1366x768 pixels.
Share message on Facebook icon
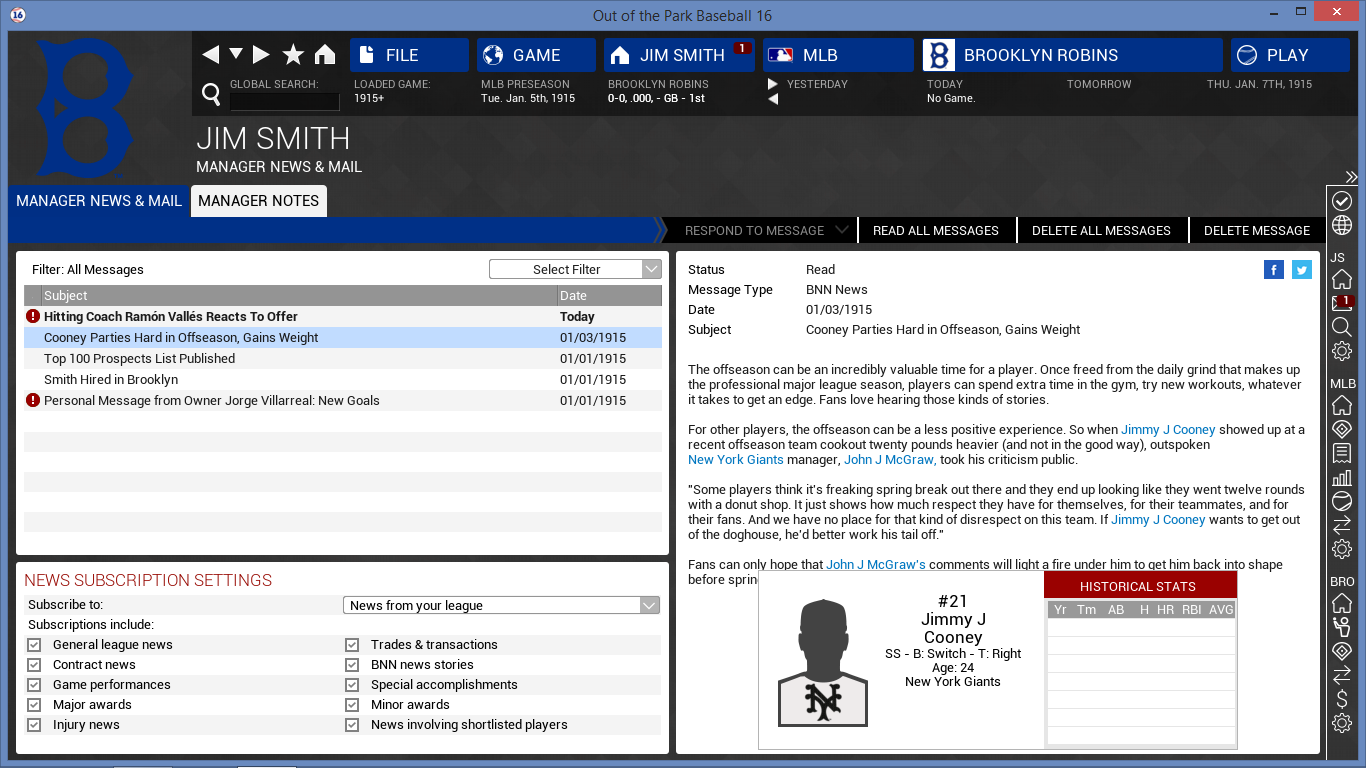point(1273,269)
